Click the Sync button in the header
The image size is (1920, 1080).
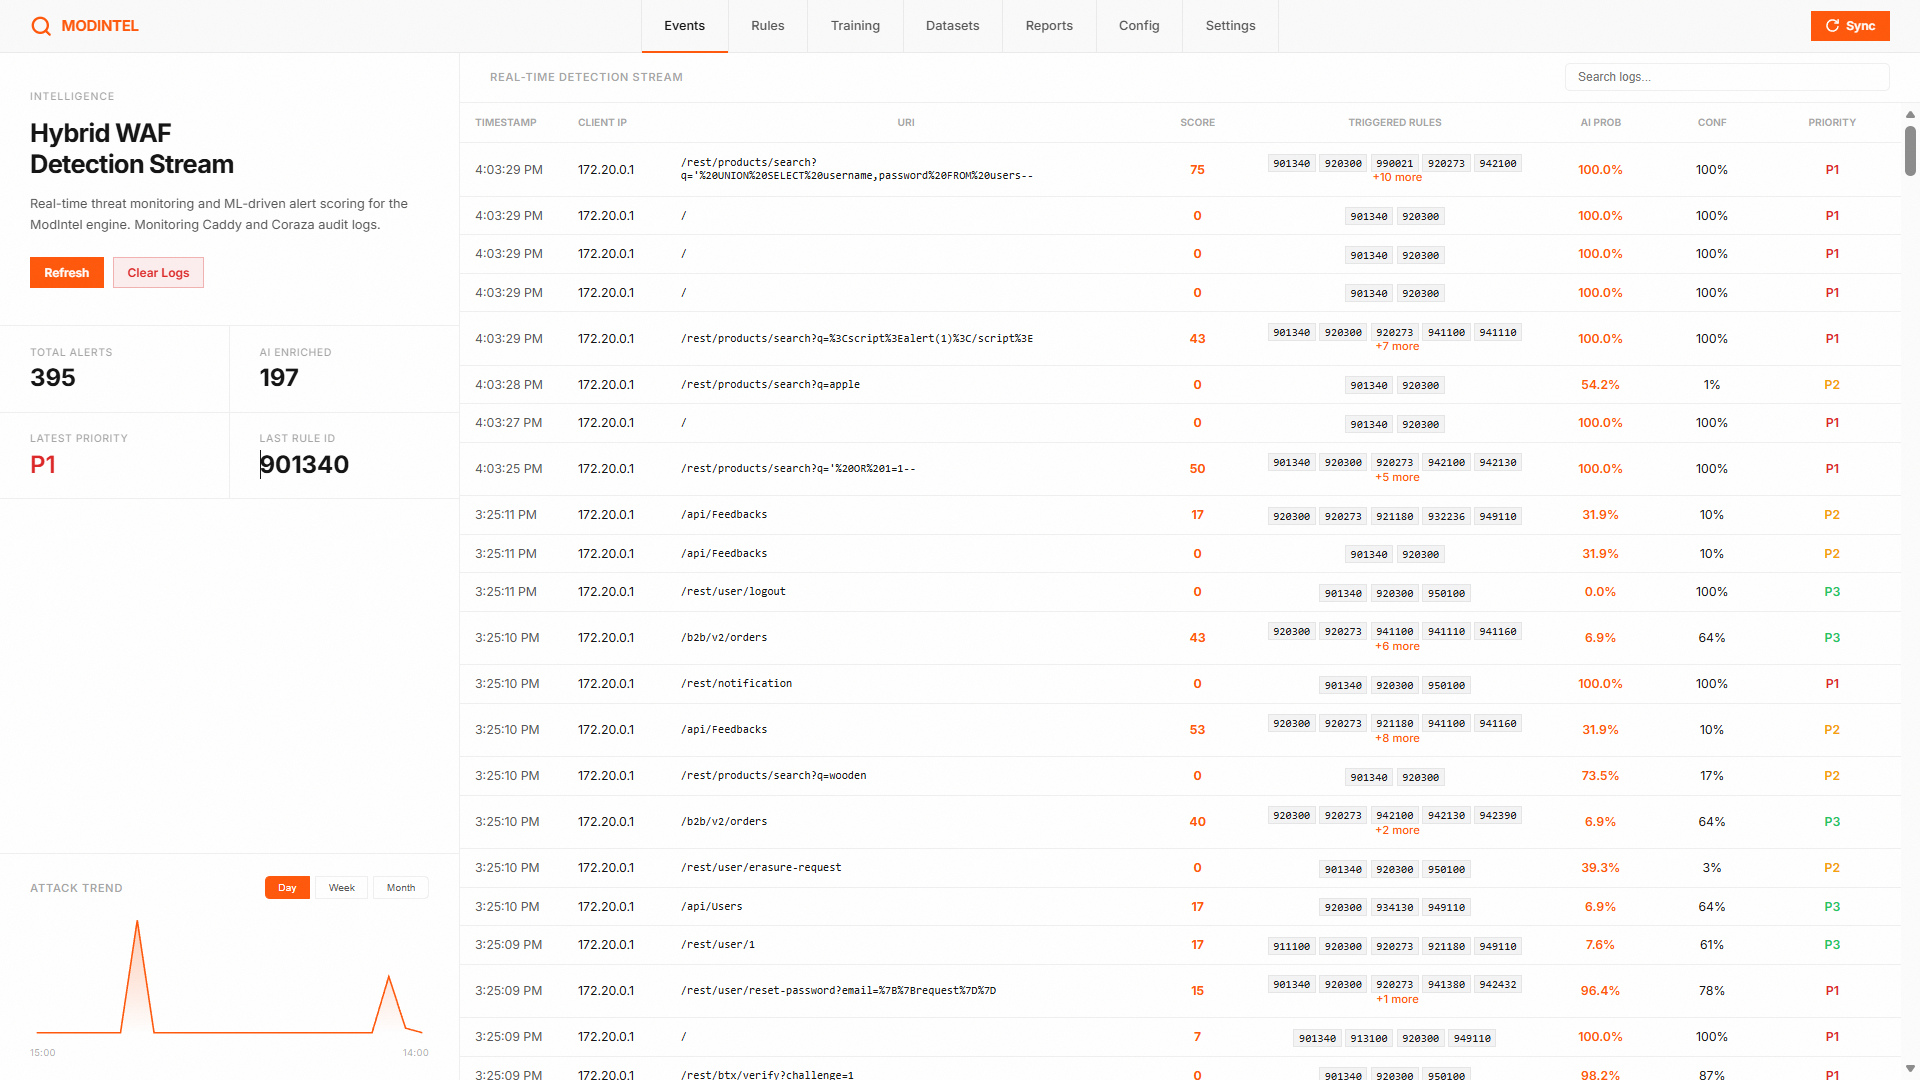[1849, 26]
